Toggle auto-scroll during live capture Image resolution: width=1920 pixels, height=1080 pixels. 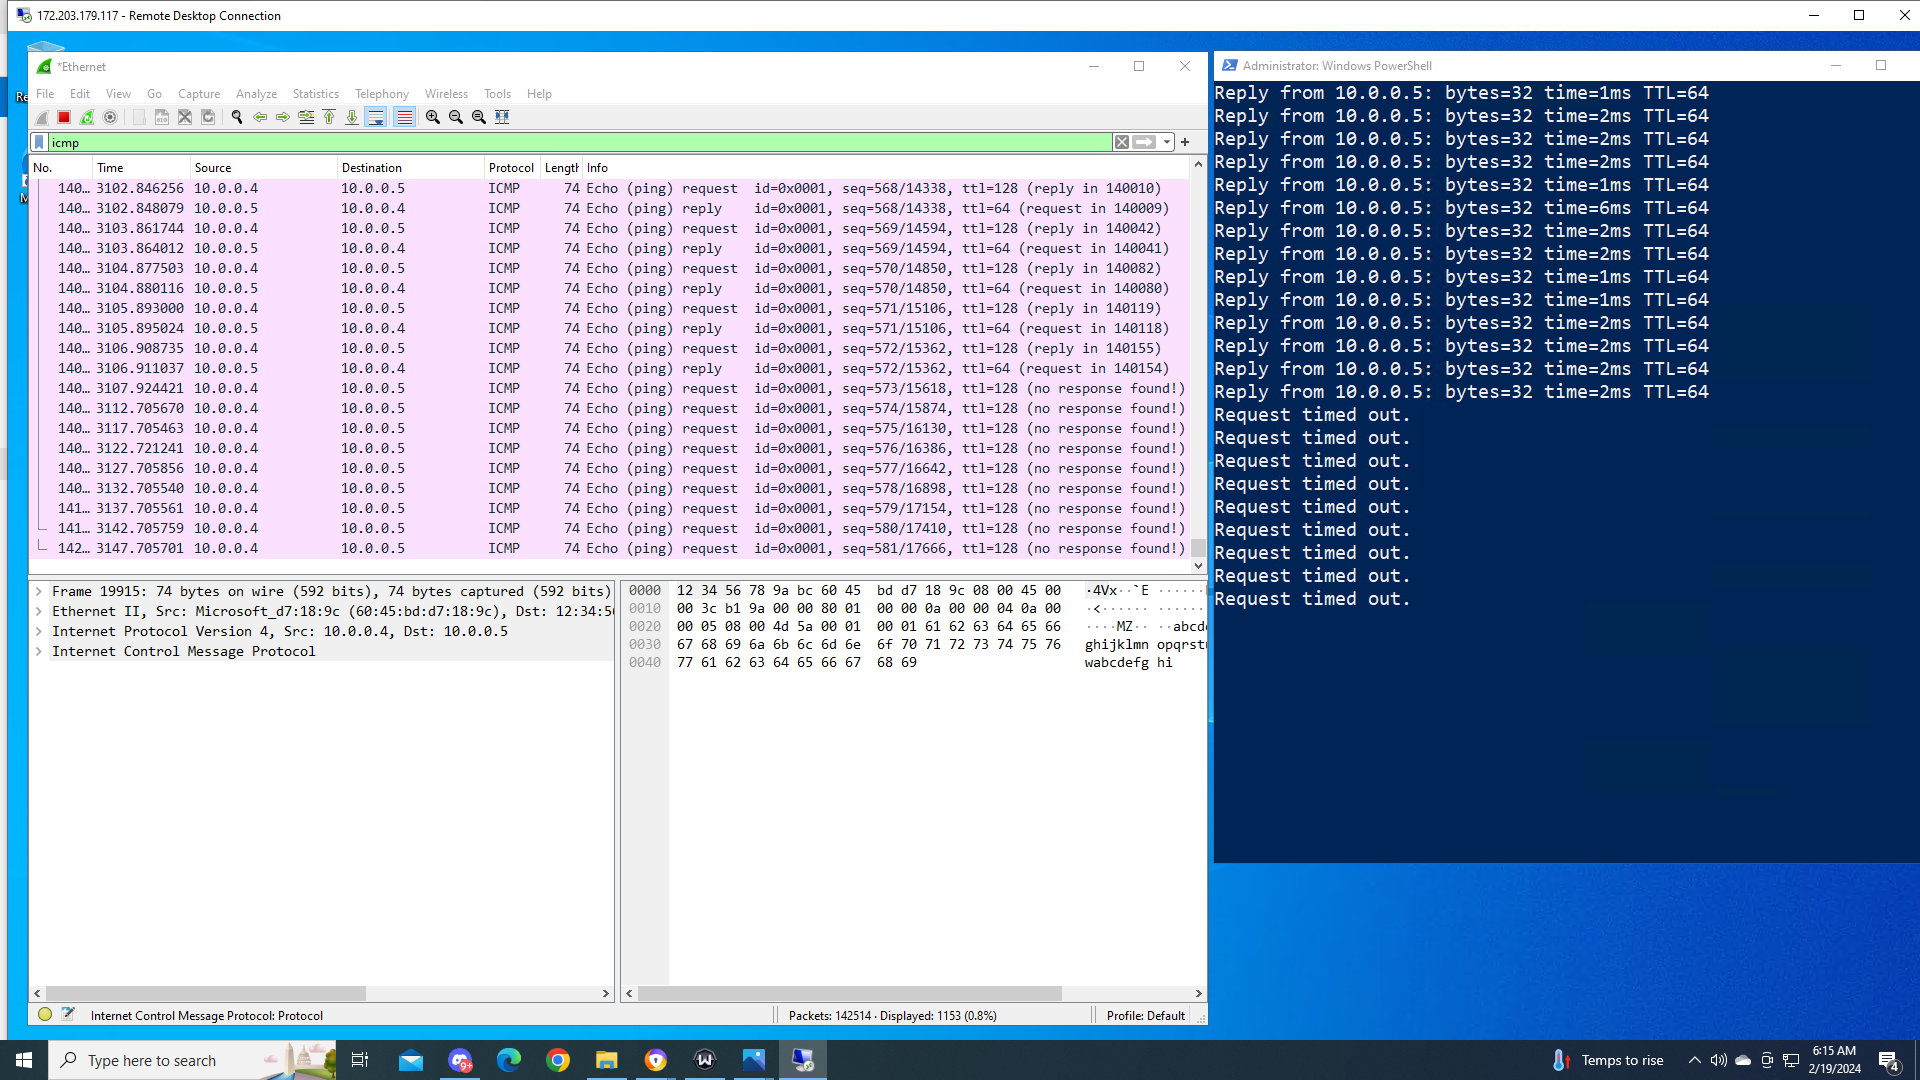coord(376,117)
